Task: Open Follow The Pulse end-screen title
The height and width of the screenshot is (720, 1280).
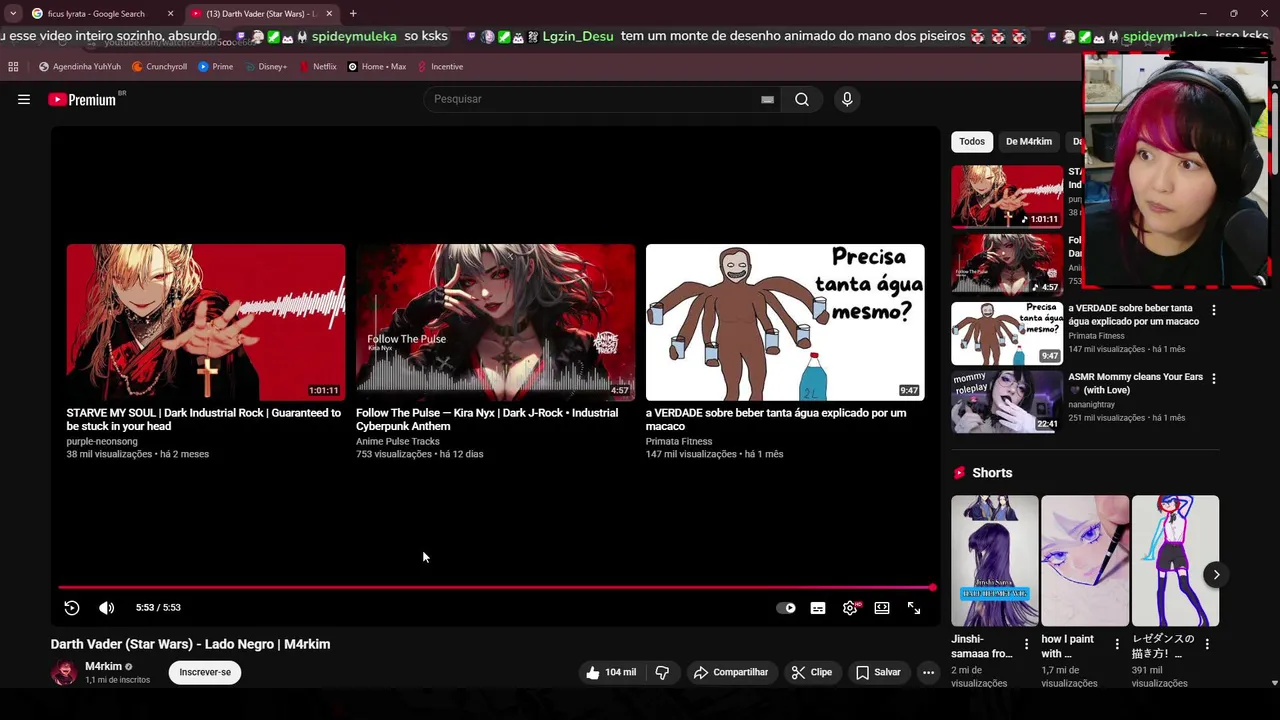Action: (x=487, y=419)
